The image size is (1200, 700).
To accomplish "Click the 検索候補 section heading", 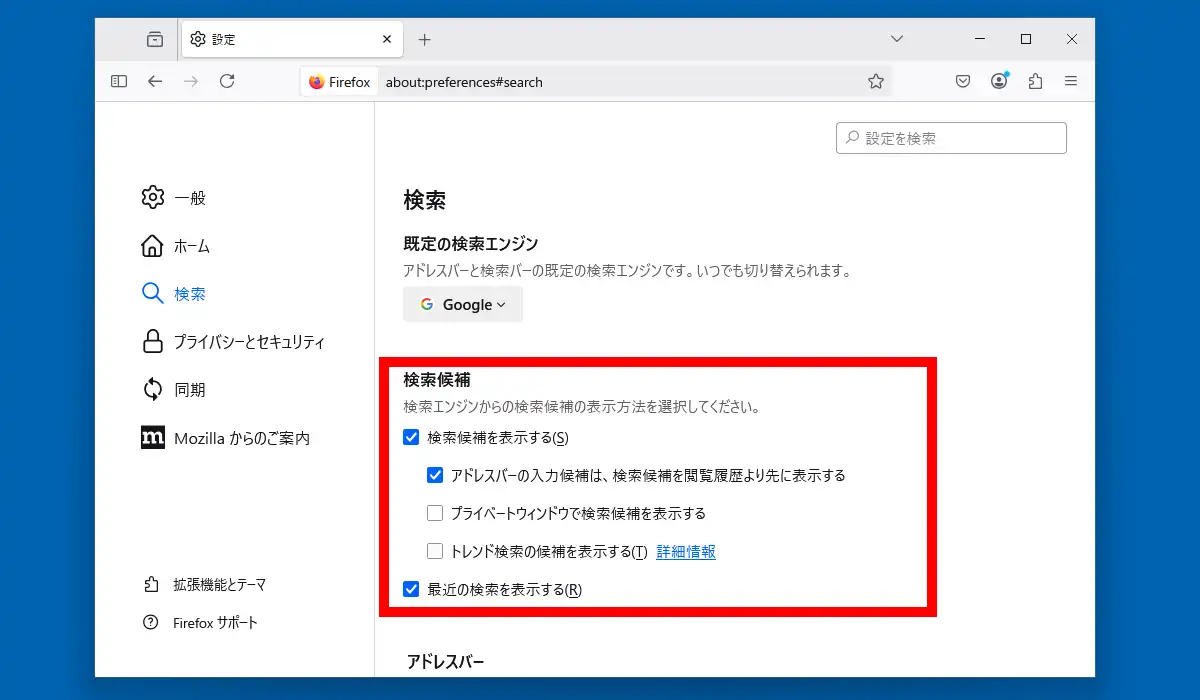I will point(437,380).
